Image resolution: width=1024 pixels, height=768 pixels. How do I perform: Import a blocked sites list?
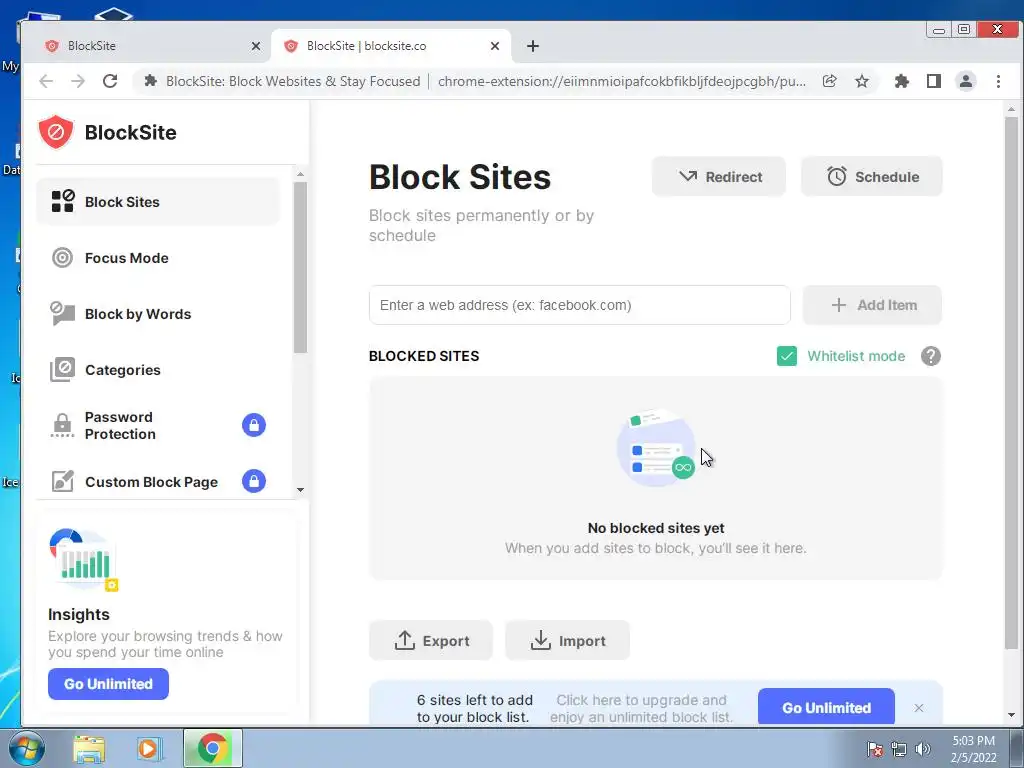pyautogui.click(x=568, y=641)
